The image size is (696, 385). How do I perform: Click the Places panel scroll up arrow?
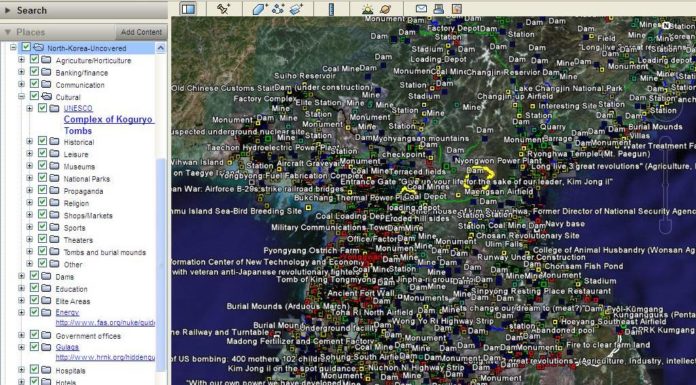click(161, 48)
